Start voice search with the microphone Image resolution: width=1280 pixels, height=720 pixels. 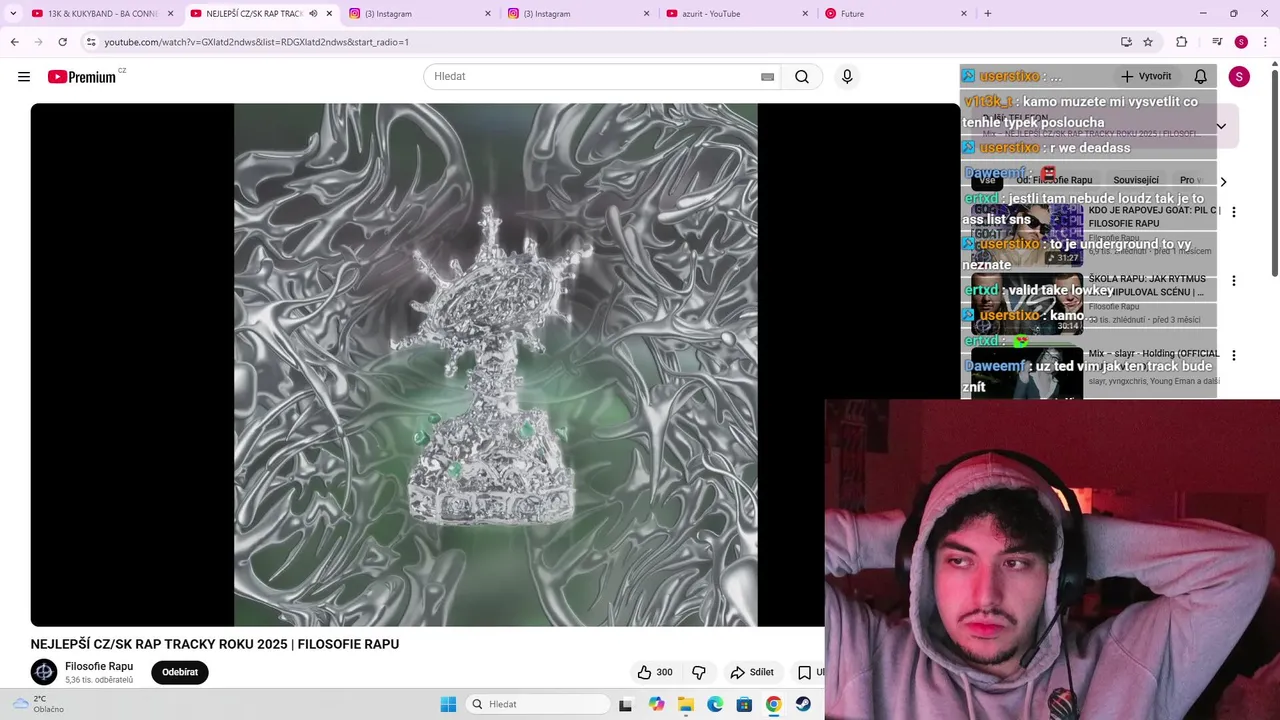pos(847,77)
